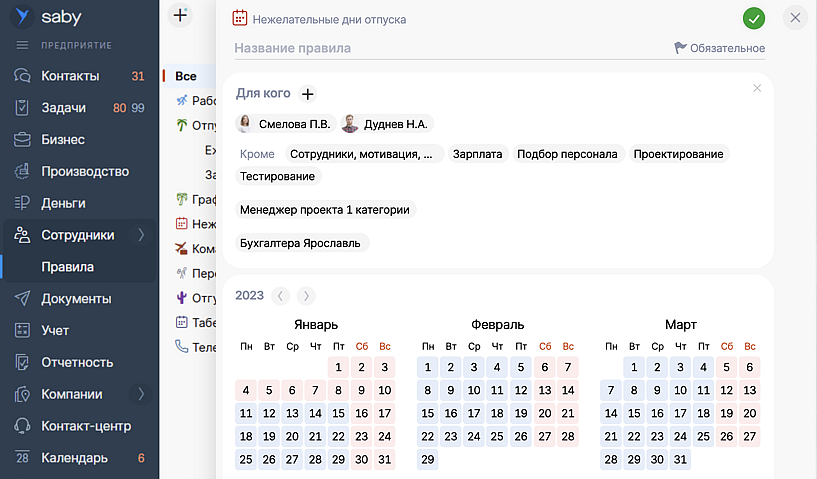Select the Все filter tab

coord(186,76)
